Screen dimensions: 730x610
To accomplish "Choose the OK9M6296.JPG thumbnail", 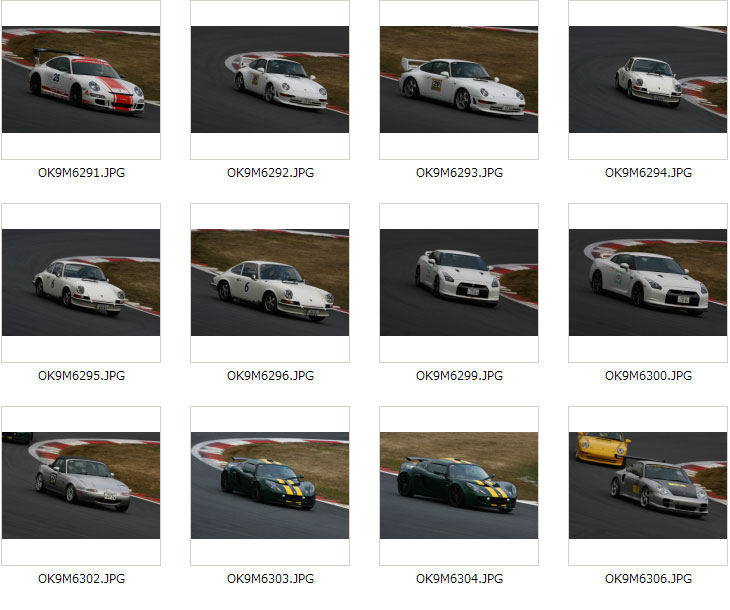I will click(270, 283).
